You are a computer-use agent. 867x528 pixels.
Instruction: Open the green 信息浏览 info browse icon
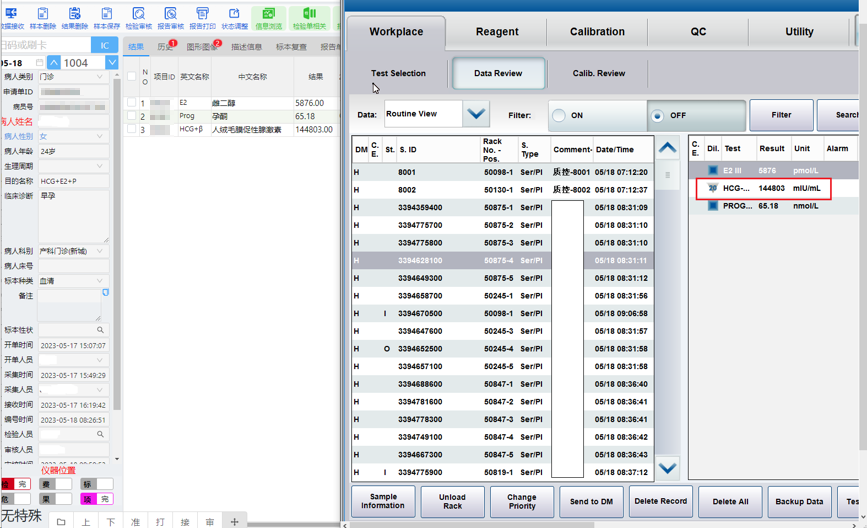tap(268, 18)
